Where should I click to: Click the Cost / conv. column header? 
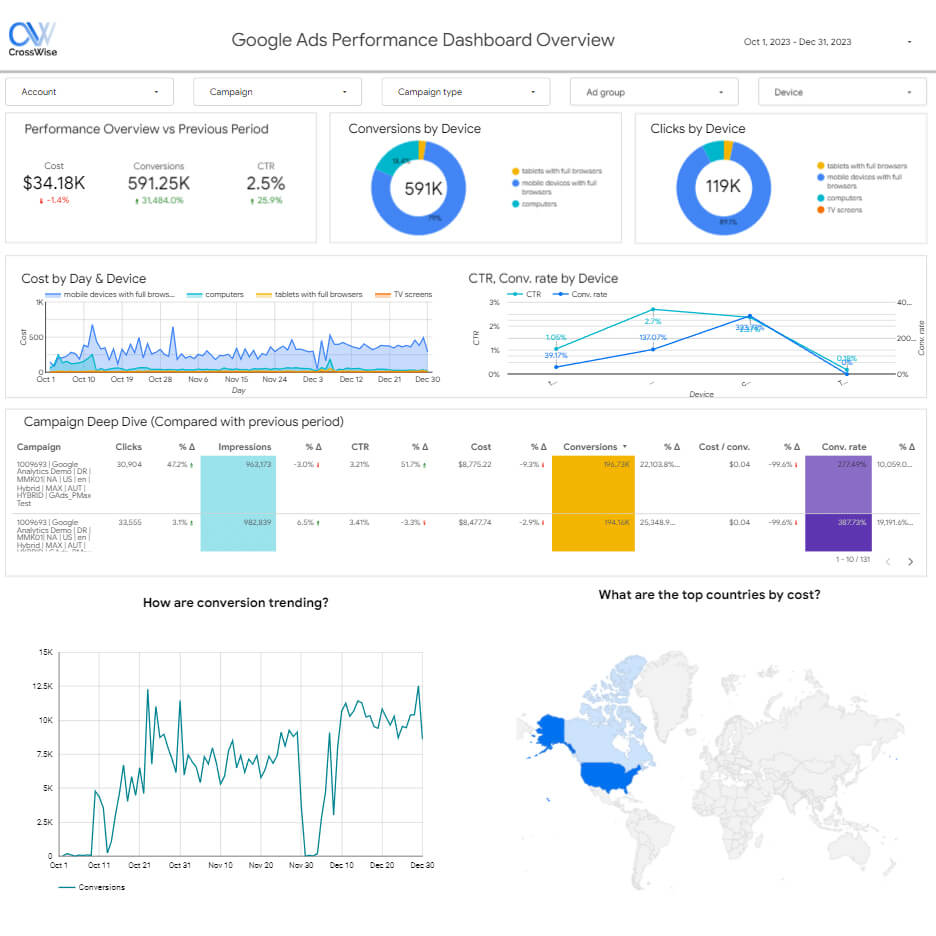[725, 447]
